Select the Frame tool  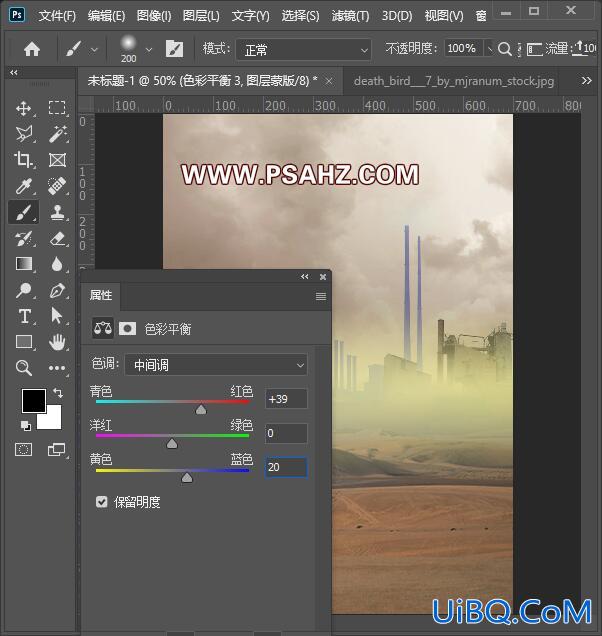click(x=57, y=160)
